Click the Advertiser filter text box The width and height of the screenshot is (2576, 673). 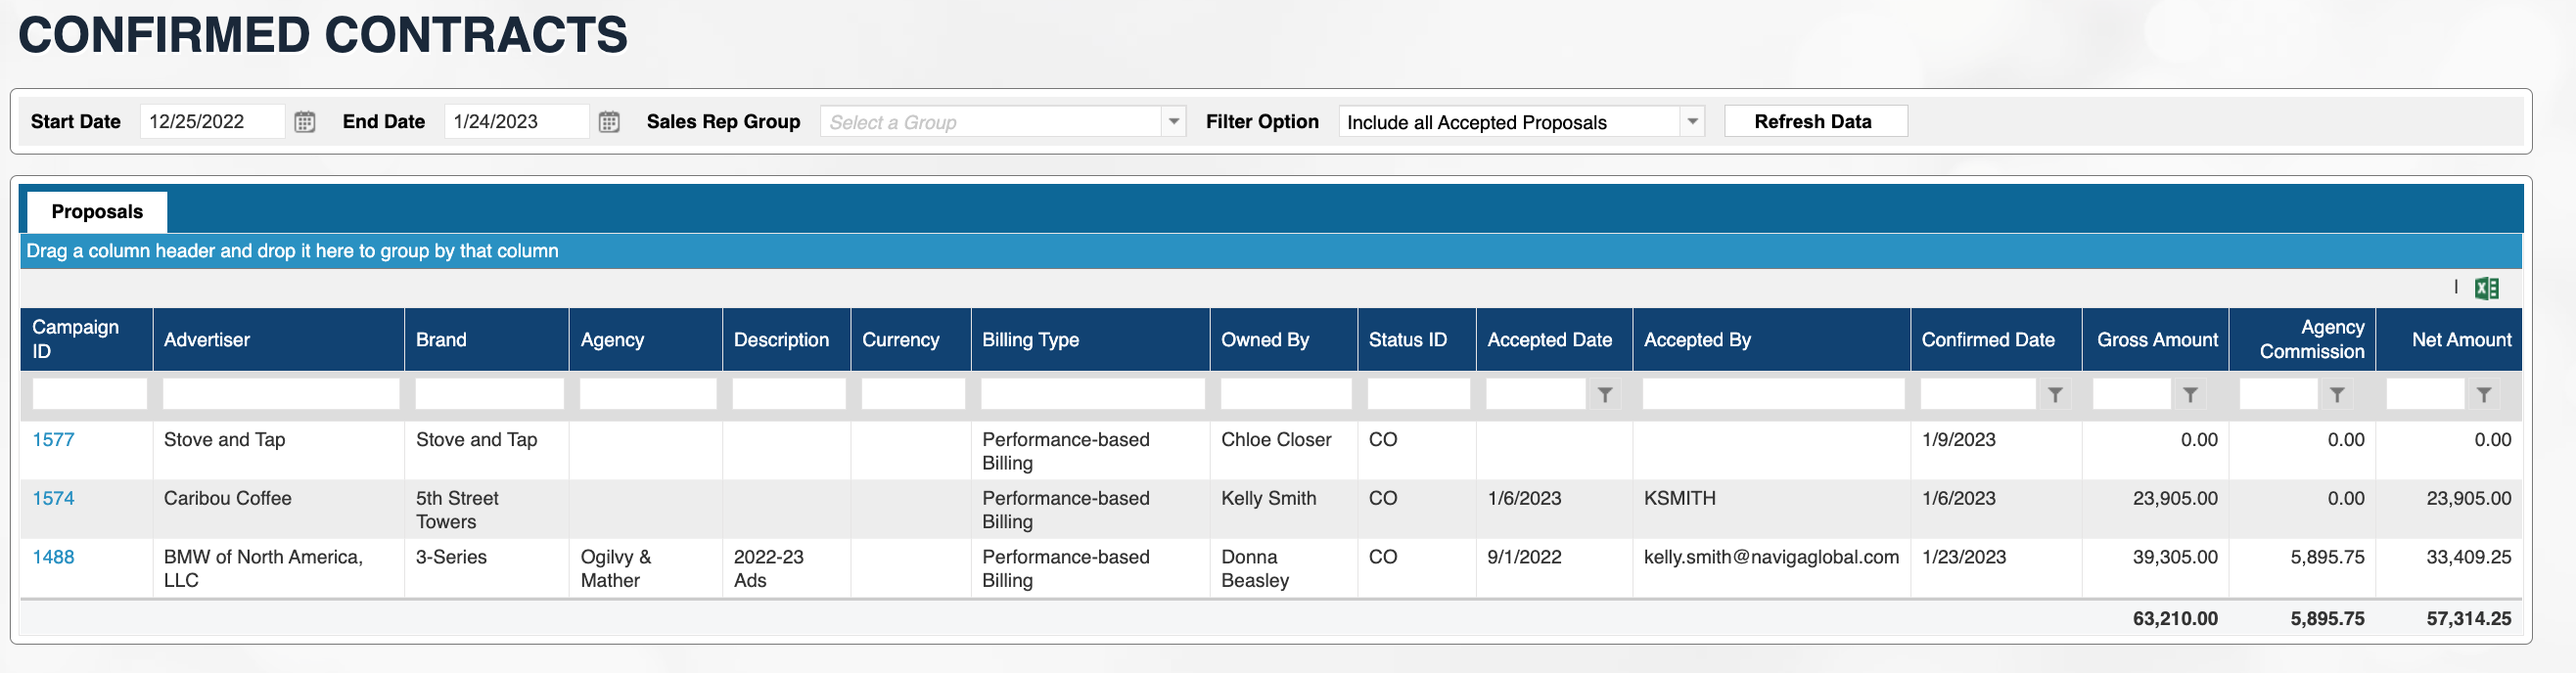[280, 394]
